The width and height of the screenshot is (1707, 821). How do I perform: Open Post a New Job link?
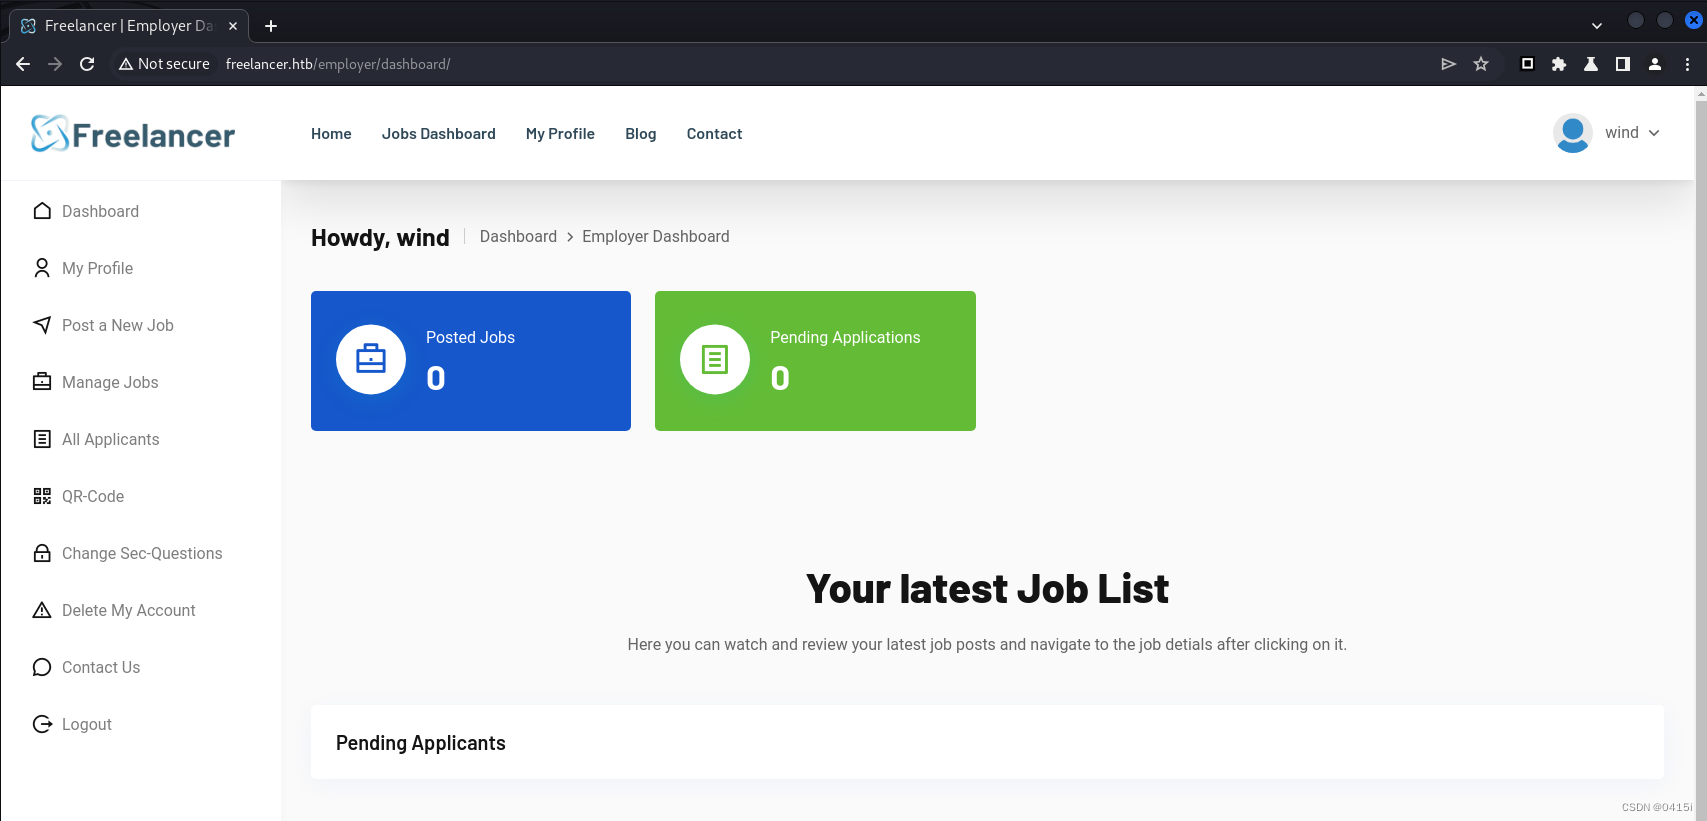pos(118,325)
